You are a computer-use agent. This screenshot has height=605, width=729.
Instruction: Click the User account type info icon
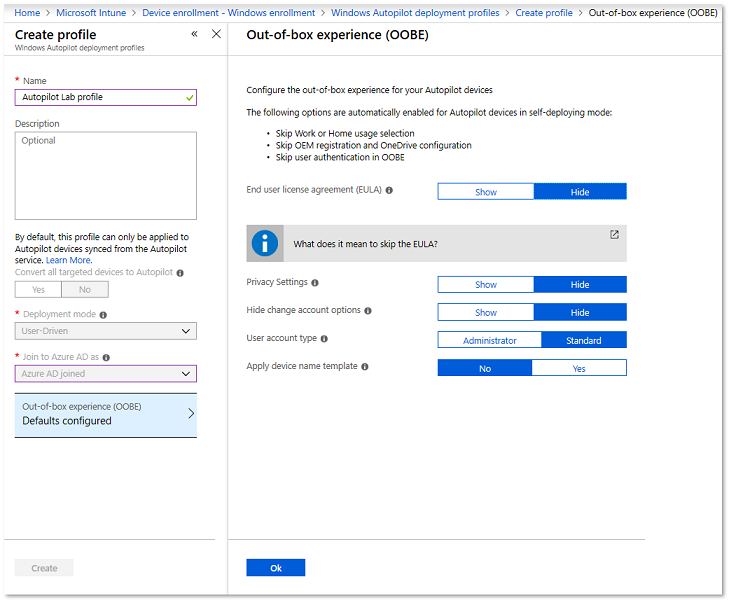tap(324, 339)
